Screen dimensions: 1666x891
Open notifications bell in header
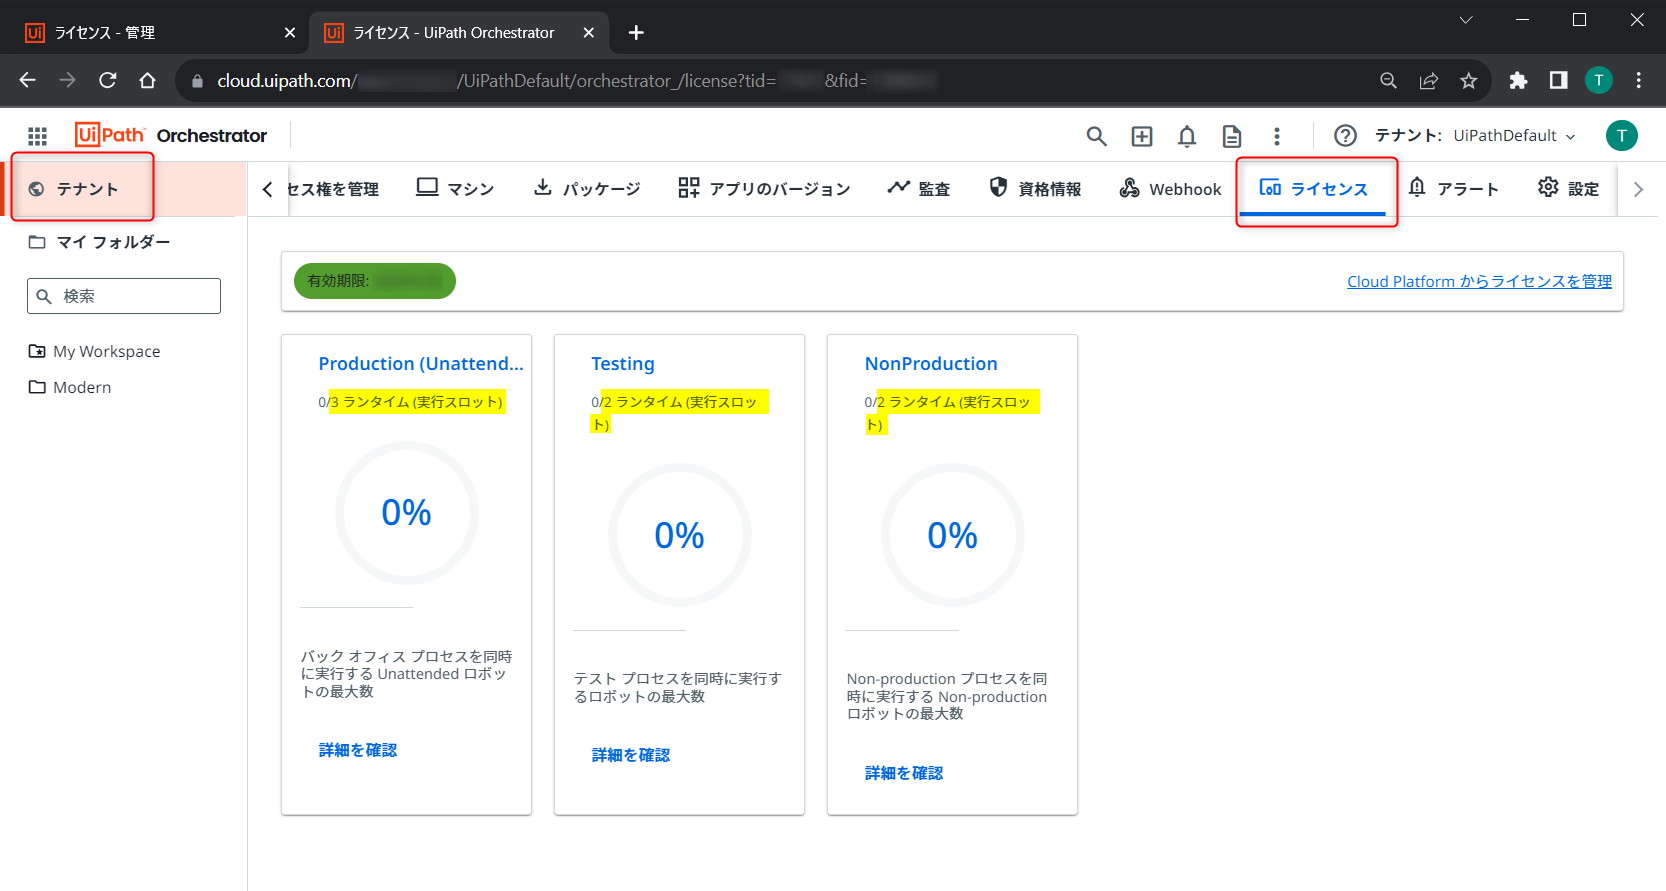coord(1187,136)
